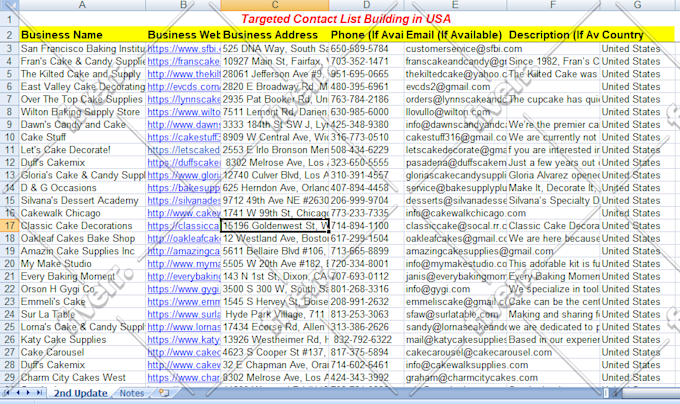Click the 'Targeted Contact List Building in USA' title
The width and height of the screenshot is (680, 404).
[x=346, y=19]
